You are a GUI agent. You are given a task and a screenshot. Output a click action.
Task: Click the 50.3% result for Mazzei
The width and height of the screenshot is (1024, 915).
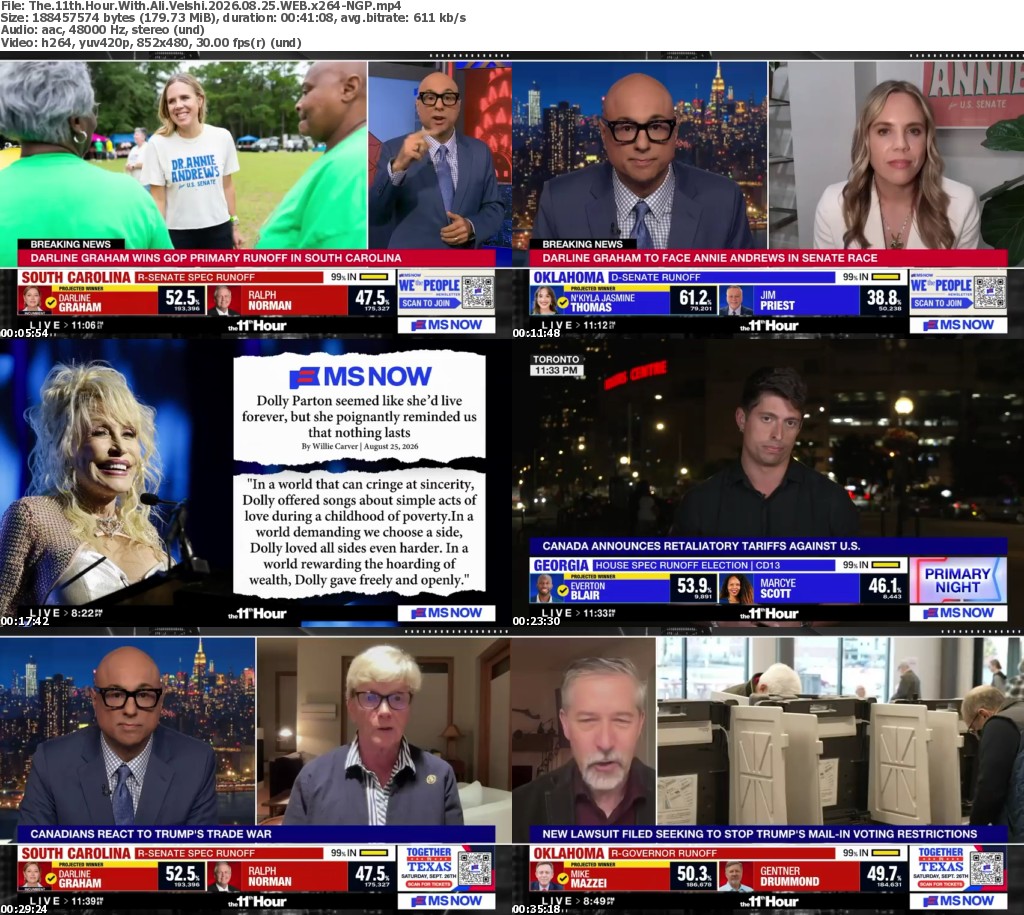coord(695,874)
